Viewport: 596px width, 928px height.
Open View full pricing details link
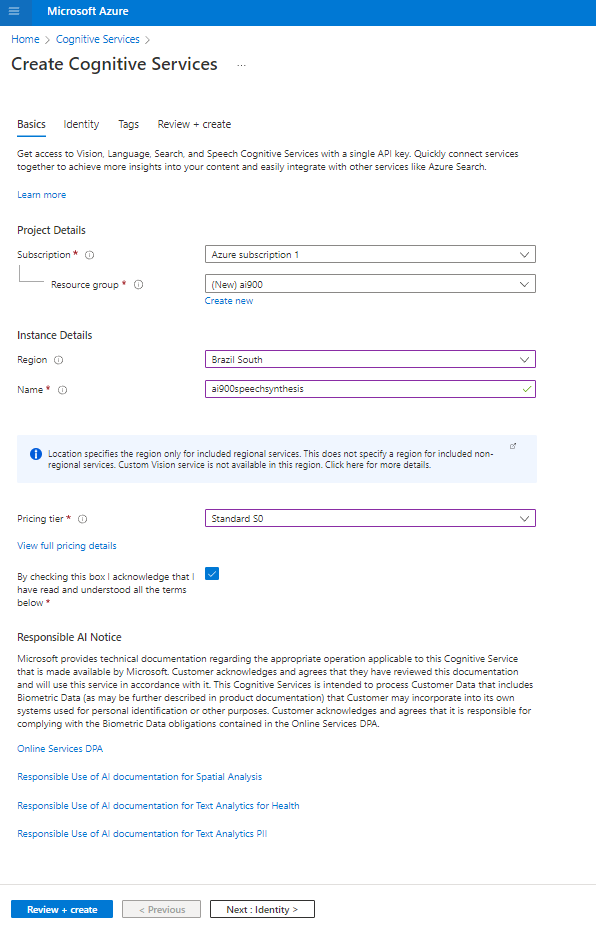pos(66,545)
